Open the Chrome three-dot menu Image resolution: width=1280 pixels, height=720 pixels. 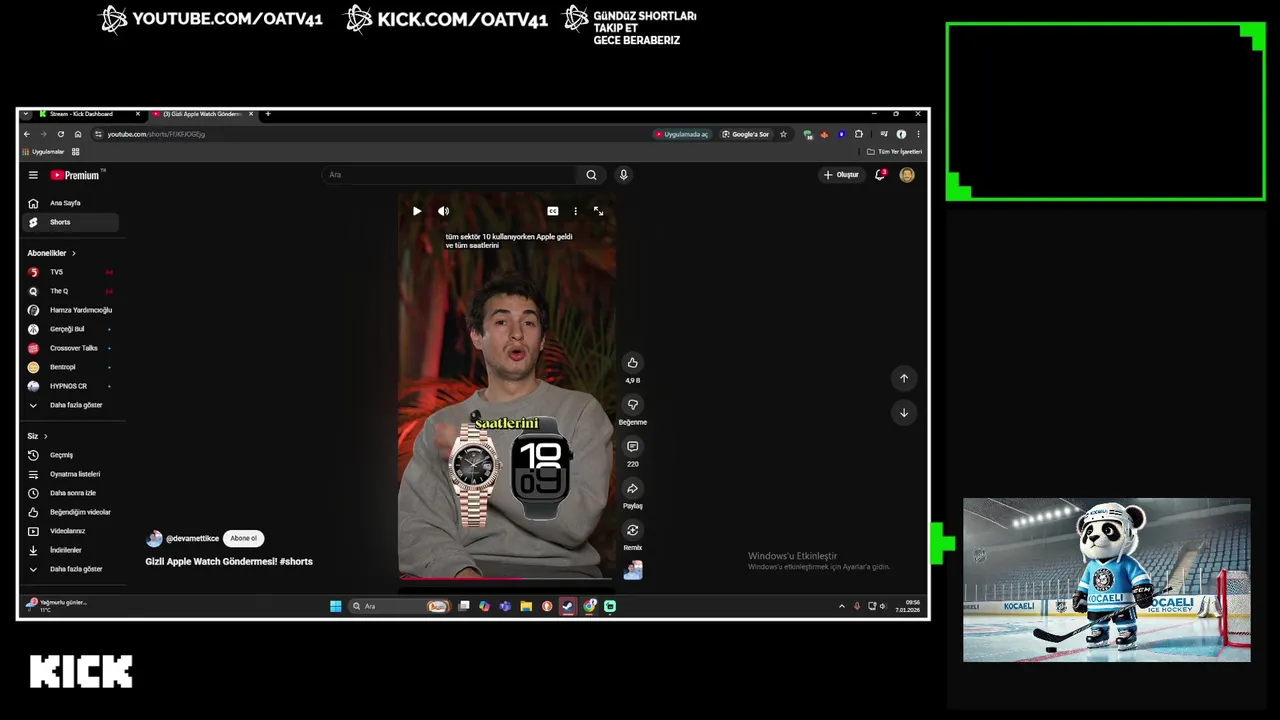pyautogui.click(x=918, y=134)
